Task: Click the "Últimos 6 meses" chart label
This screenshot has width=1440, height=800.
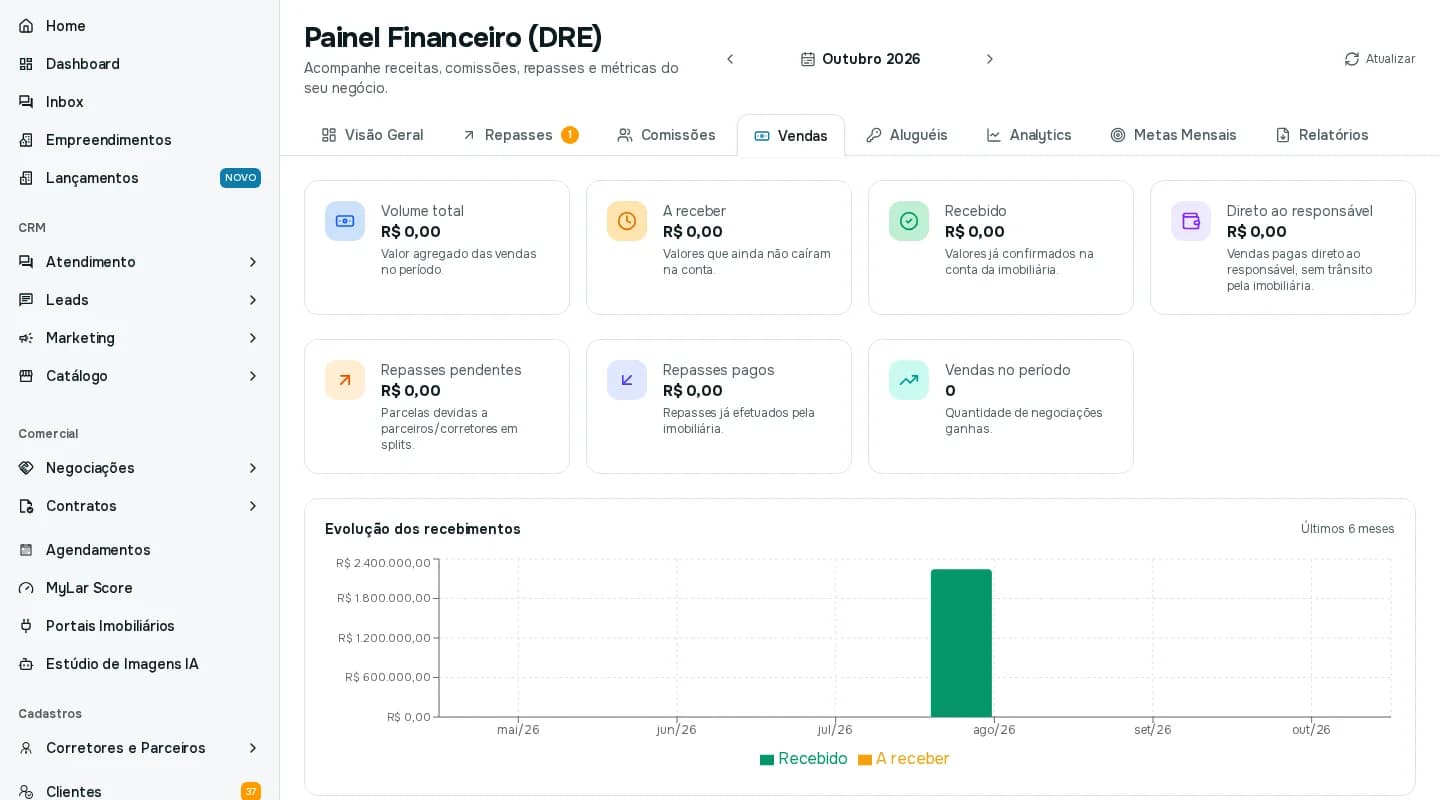Action: pos(1347,529)
